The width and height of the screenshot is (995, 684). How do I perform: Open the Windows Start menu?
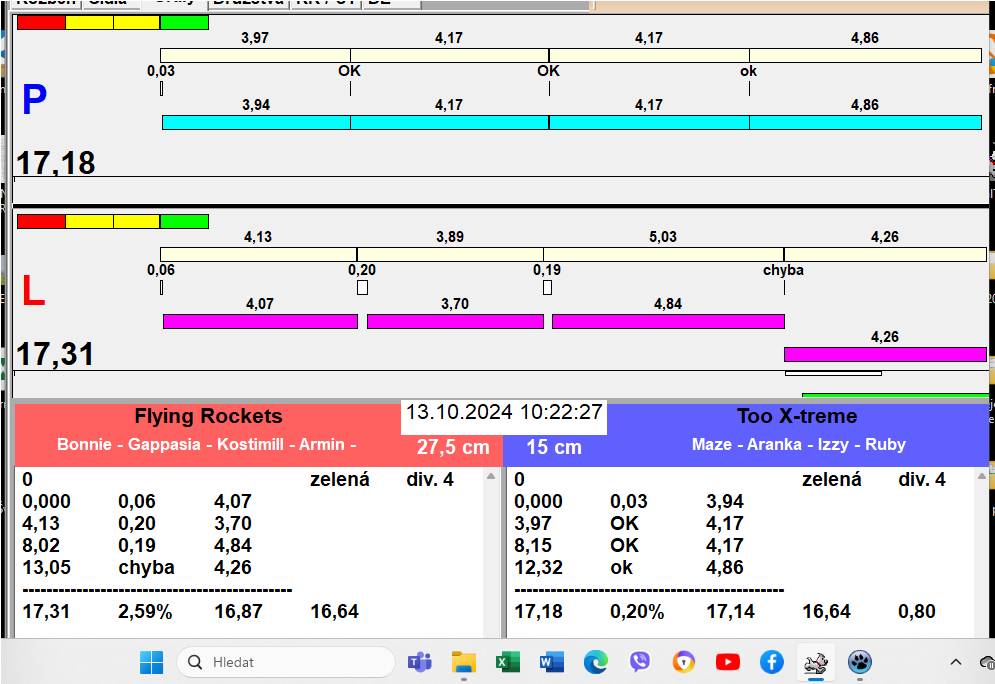(x=151, y=662)
